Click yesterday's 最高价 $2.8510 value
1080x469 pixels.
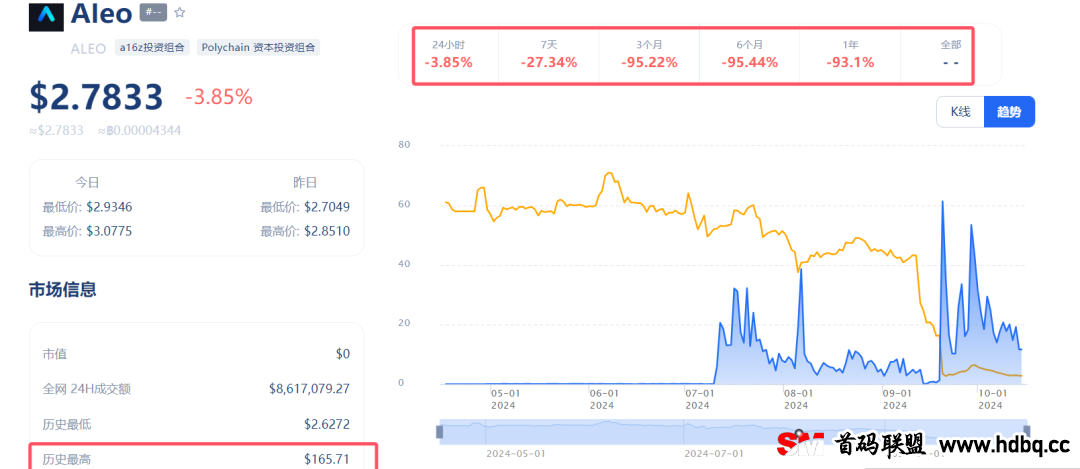tap(326, 231)
